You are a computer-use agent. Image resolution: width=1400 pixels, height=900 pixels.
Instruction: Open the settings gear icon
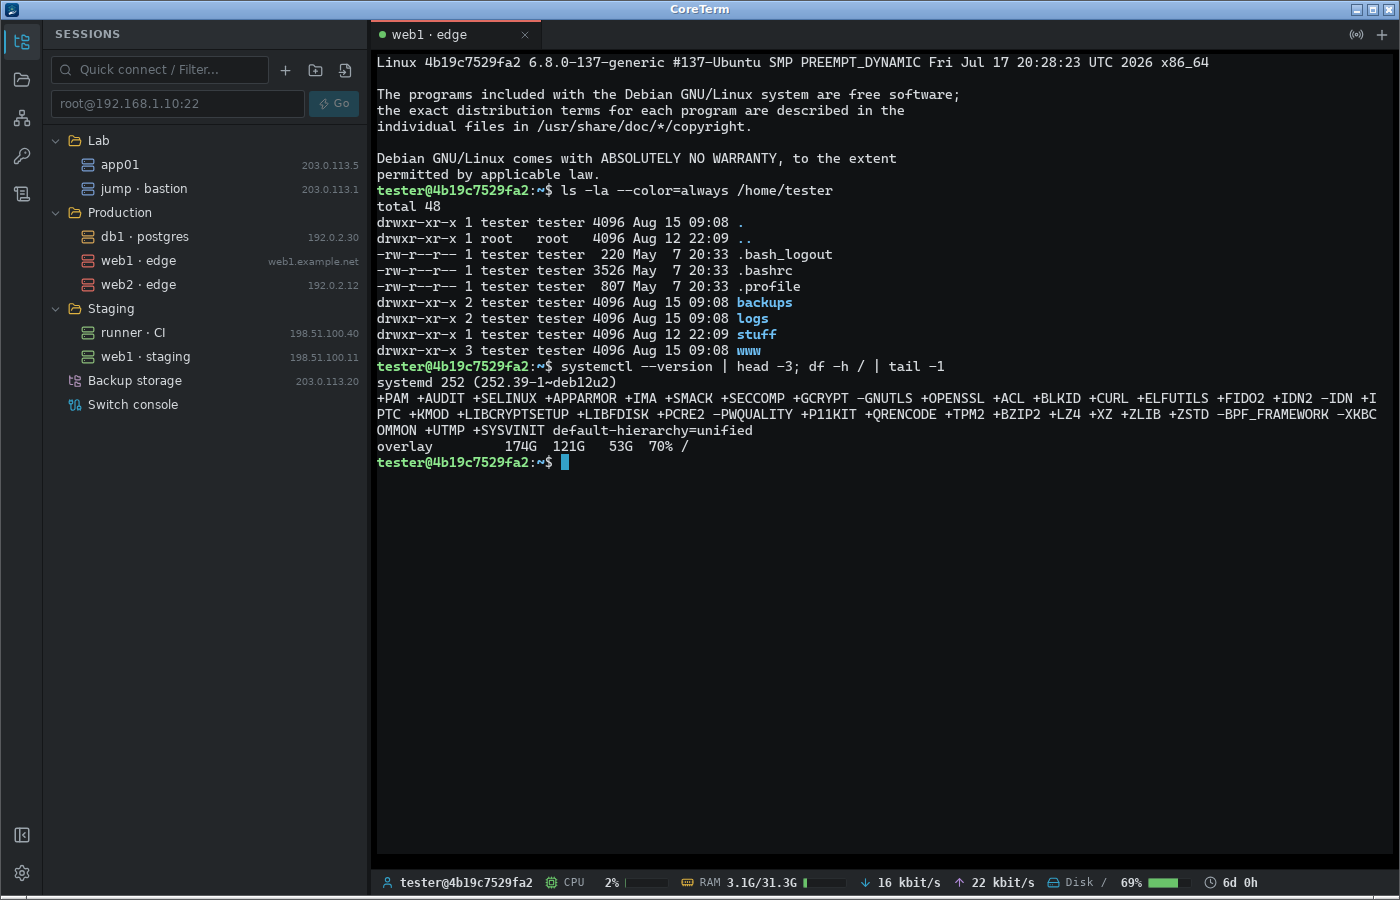pos(22,873)
